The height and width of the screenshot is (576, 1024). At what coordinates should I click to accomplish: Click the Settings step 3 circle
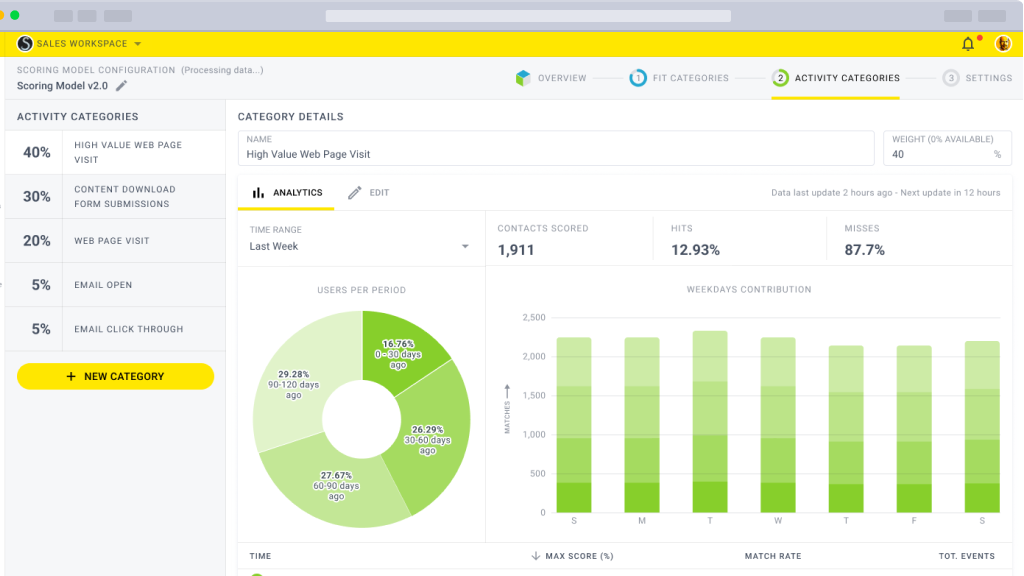[950, 78]
